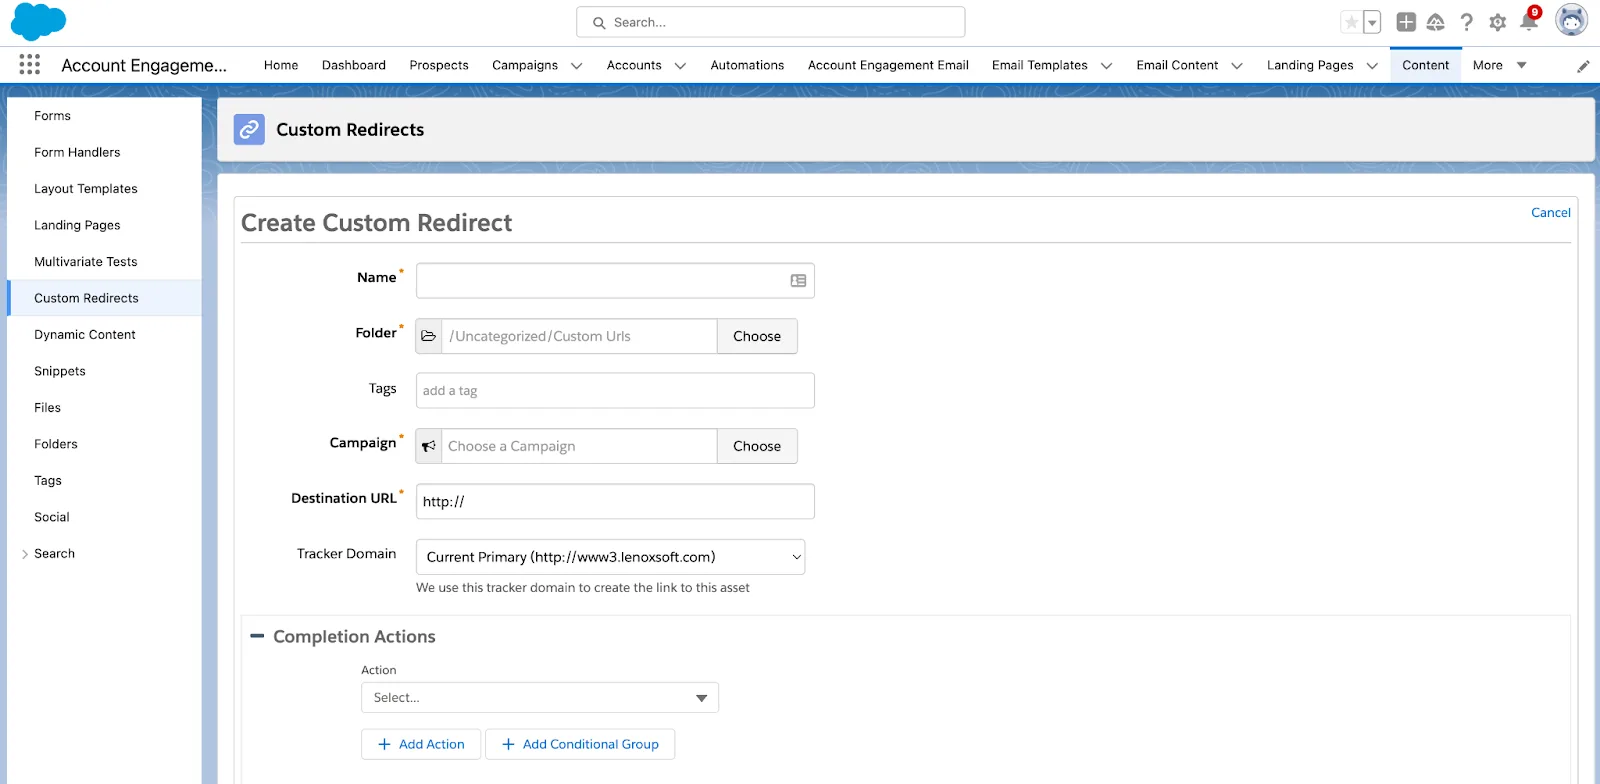The height and width of the screenshot is (784, 1600).
Task: Expand the Search item in sidebar
Action: (25, 554)
